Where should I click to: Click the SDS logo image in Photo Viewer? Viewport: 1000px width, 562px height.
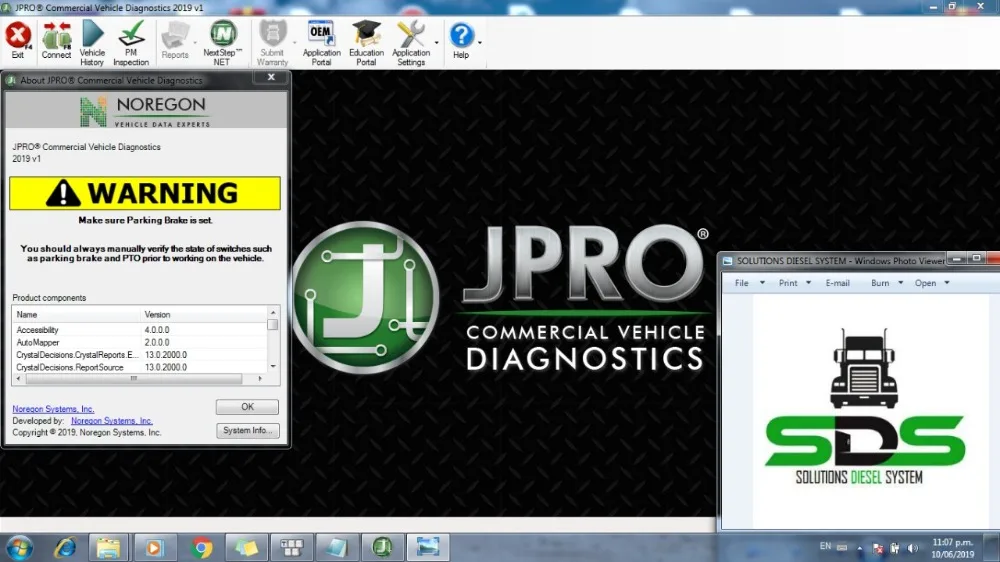pos(865,407)
